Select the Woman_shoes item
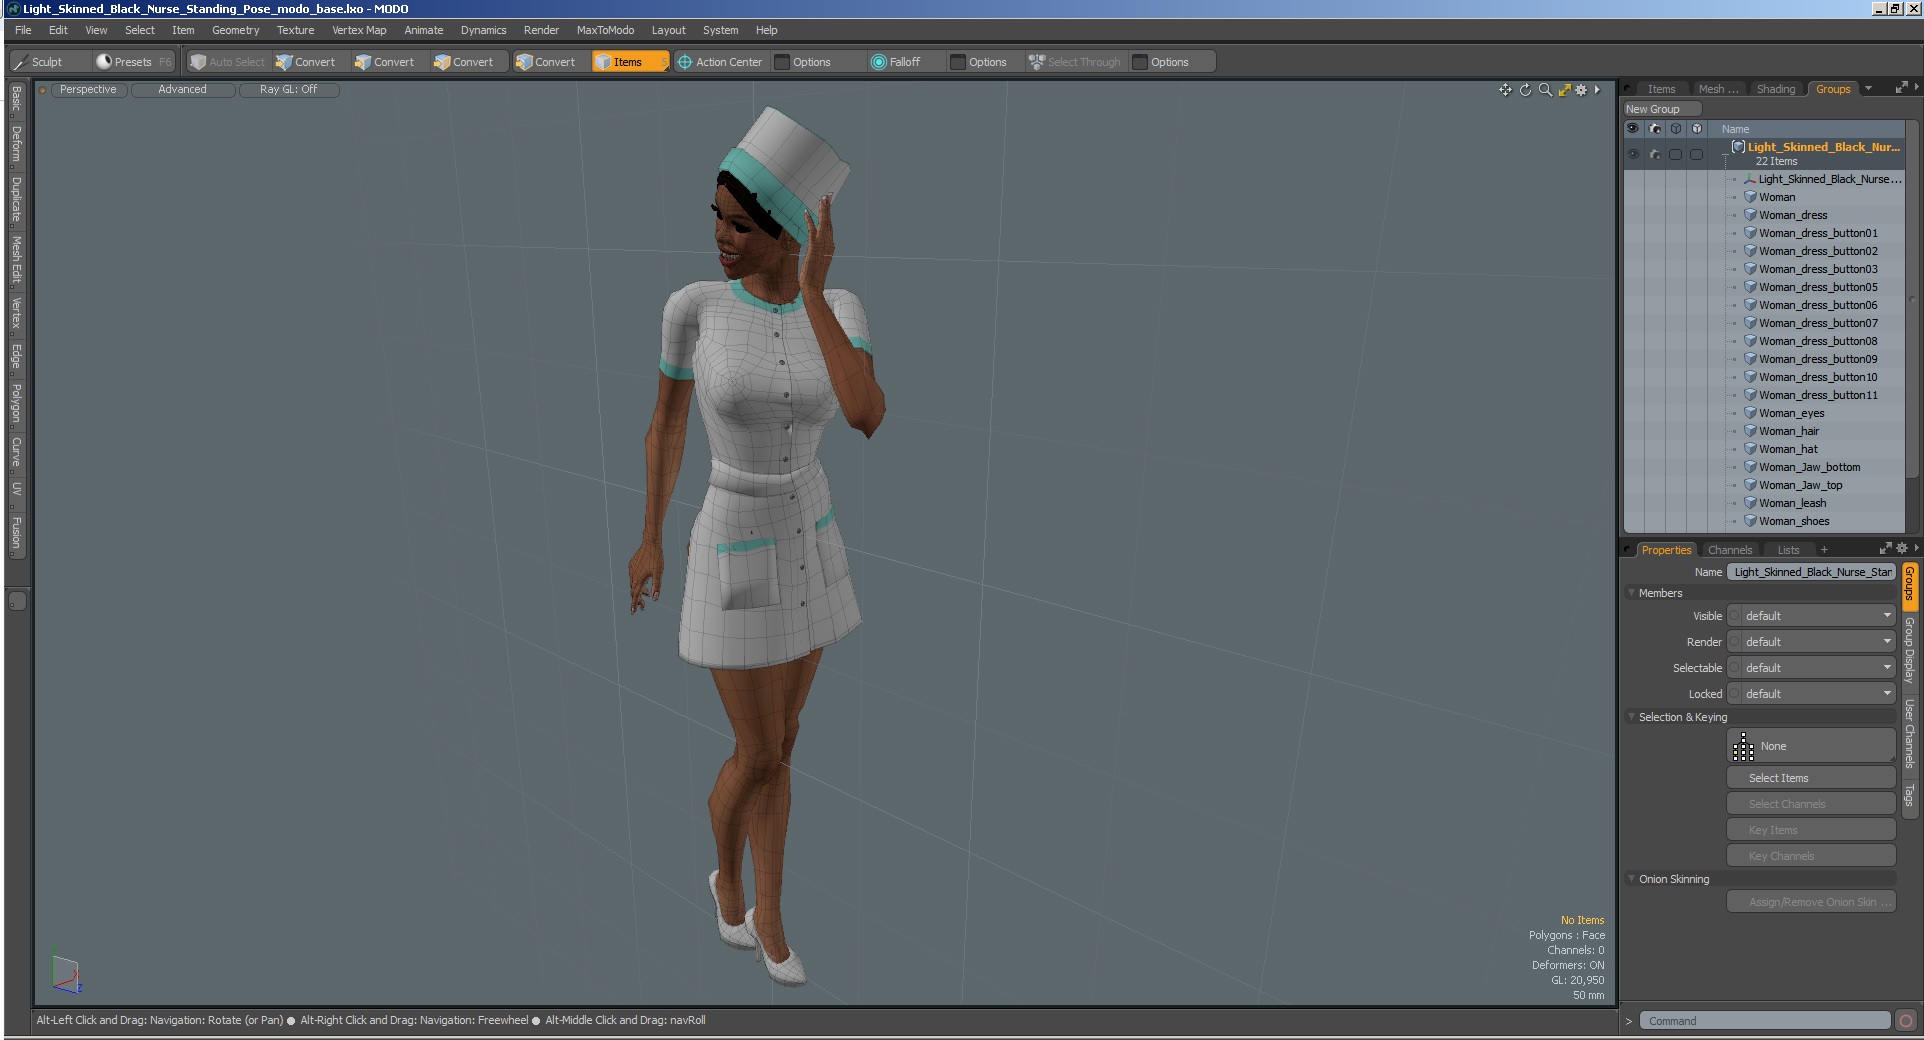The image size is (1924, 1040). tap(1794, 521)
